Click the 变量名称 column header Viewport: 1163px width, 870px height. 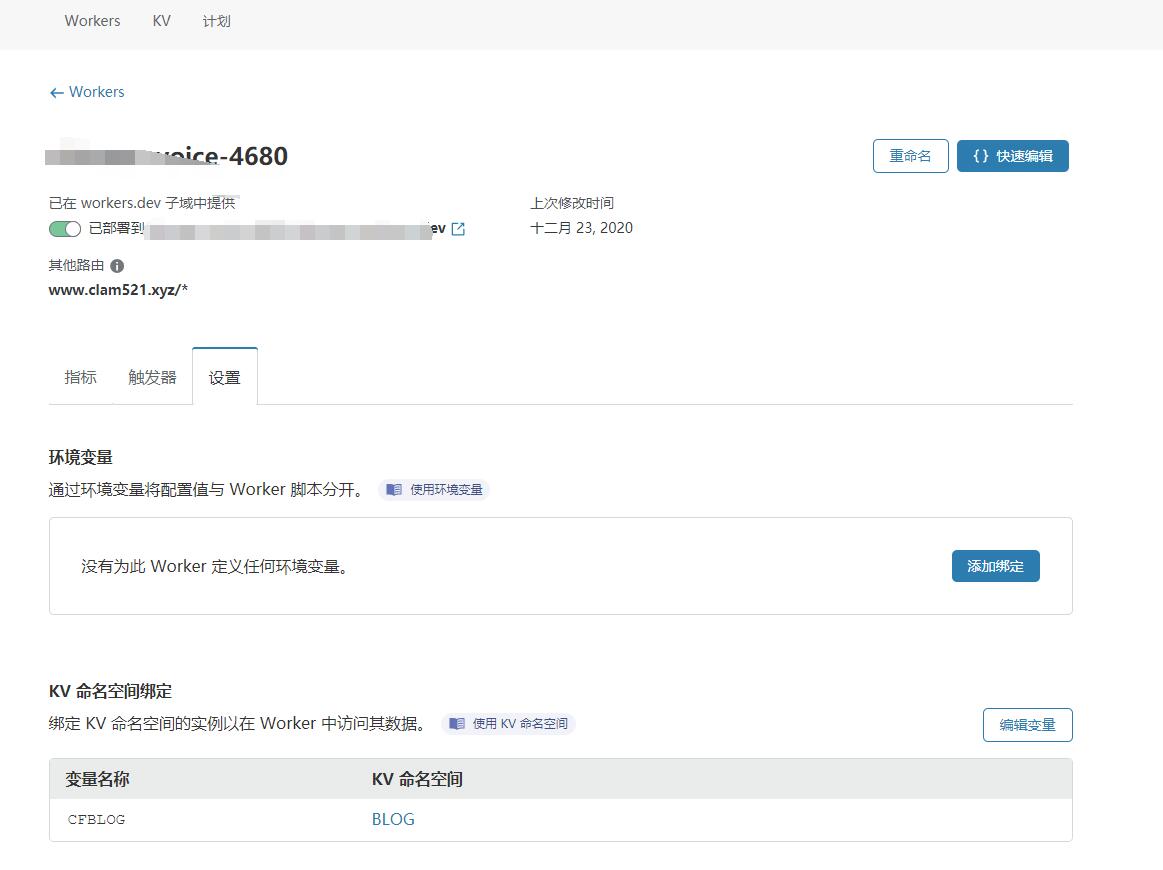coord(97,779)
